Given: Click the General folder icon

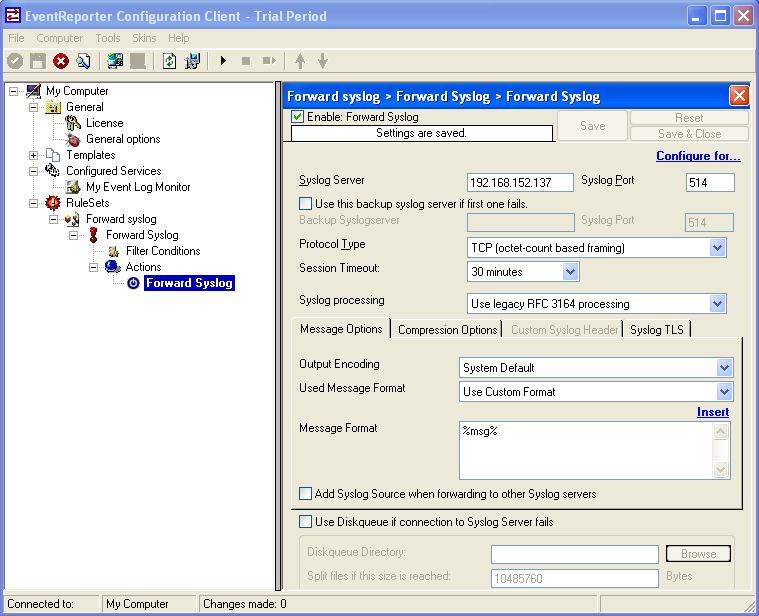Looking at the screenshot, I should 53,107.
